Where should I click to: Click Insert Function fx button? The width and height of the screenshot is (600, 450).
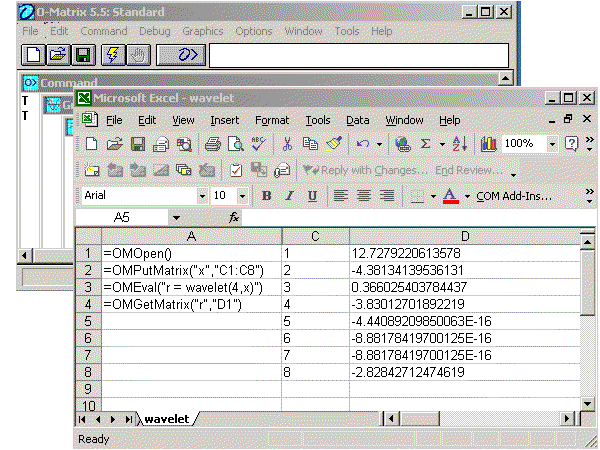click(x=233, y=218)
